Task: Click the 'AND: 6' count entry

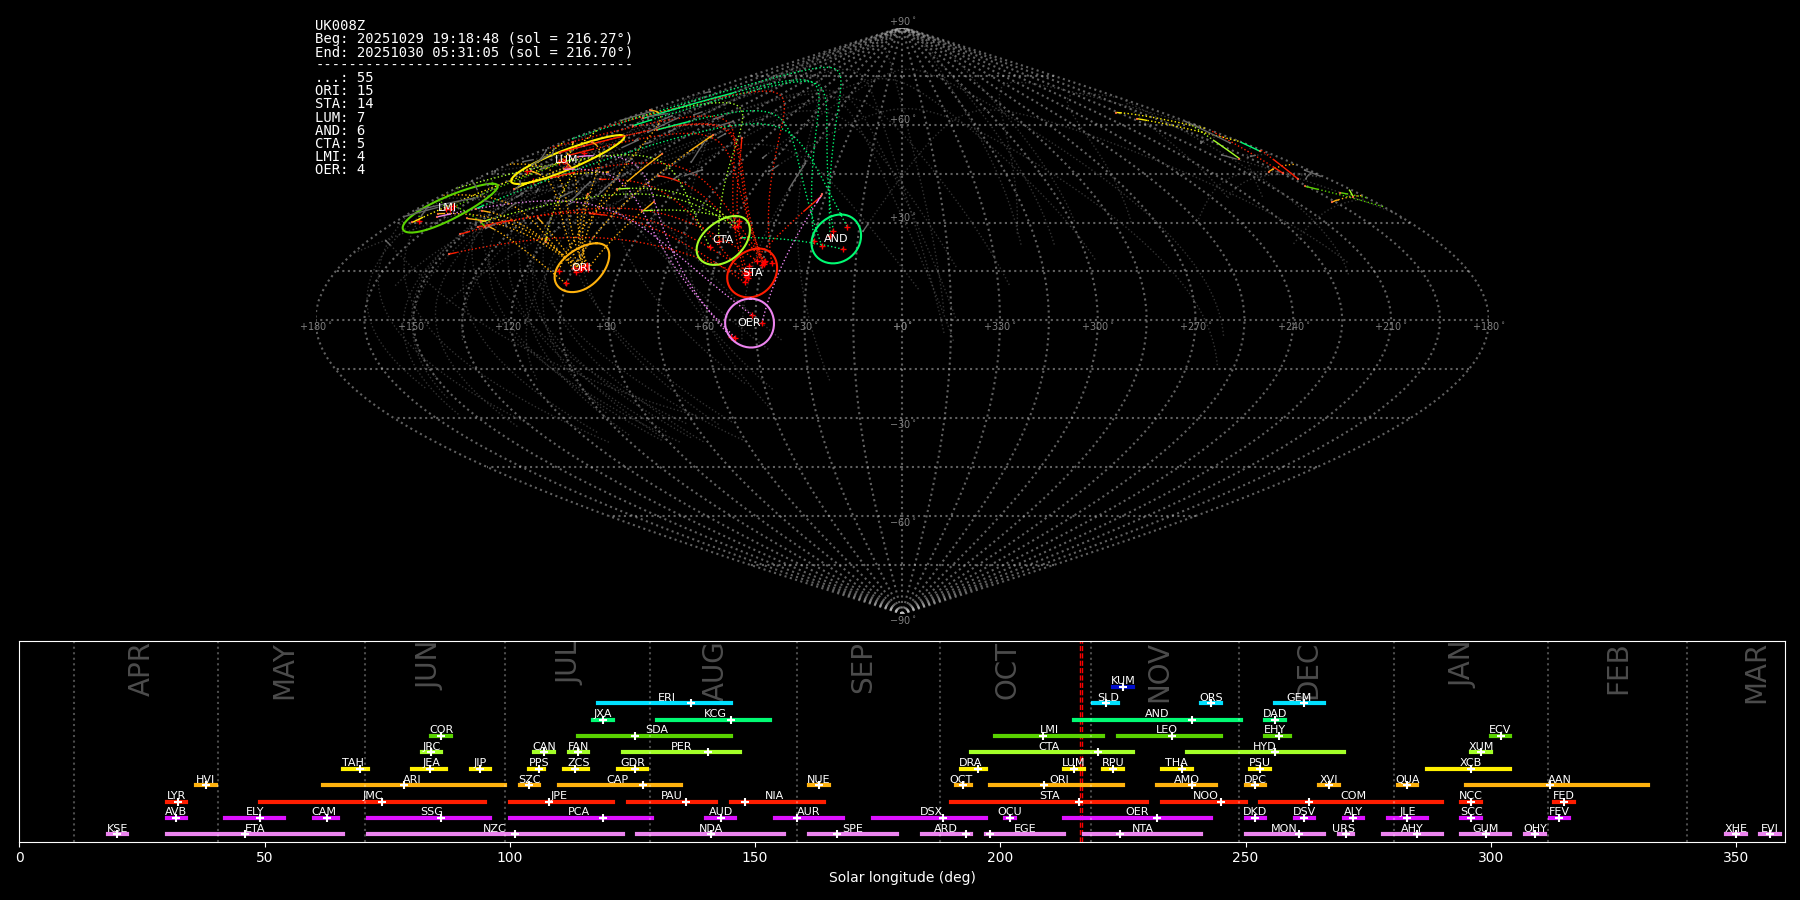Action: click(x=340, y=131)
